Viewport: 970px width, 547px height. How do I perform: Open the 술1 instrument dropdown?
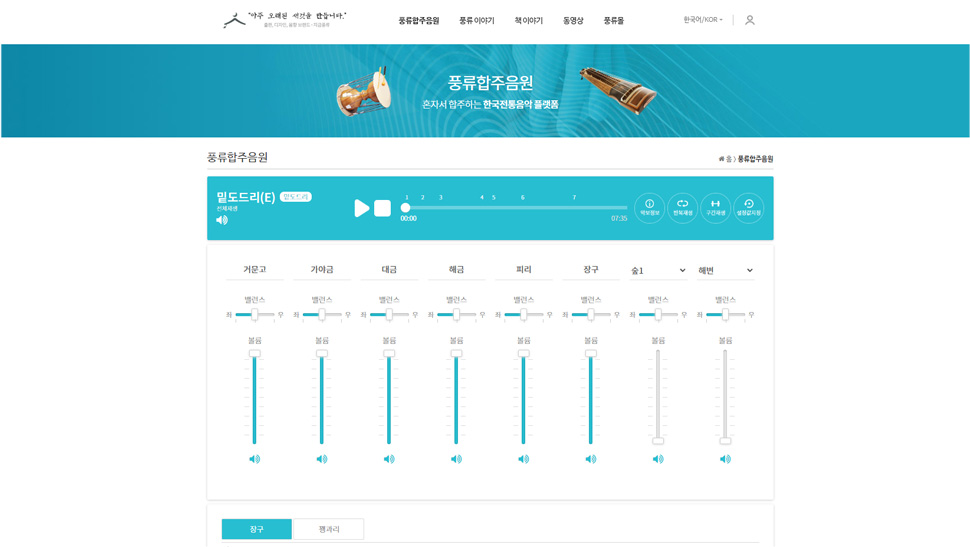(x=658, y=270)
